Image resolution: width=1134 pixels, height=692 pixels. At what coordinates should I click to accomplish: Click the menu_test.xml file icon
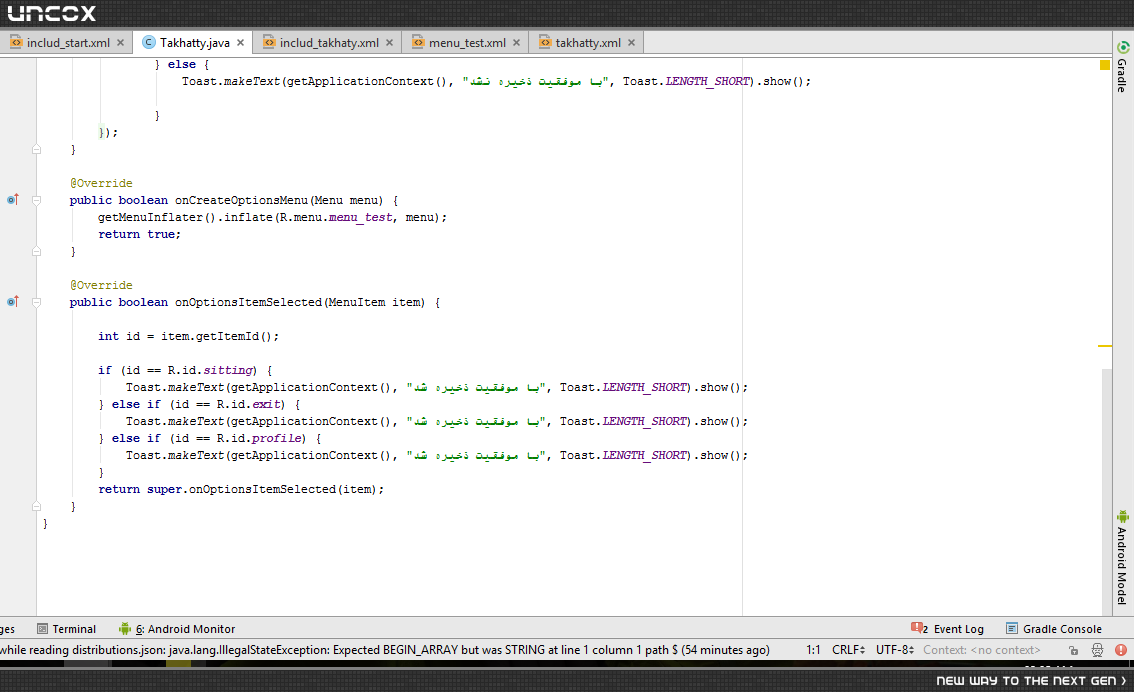tap(418, 43)
